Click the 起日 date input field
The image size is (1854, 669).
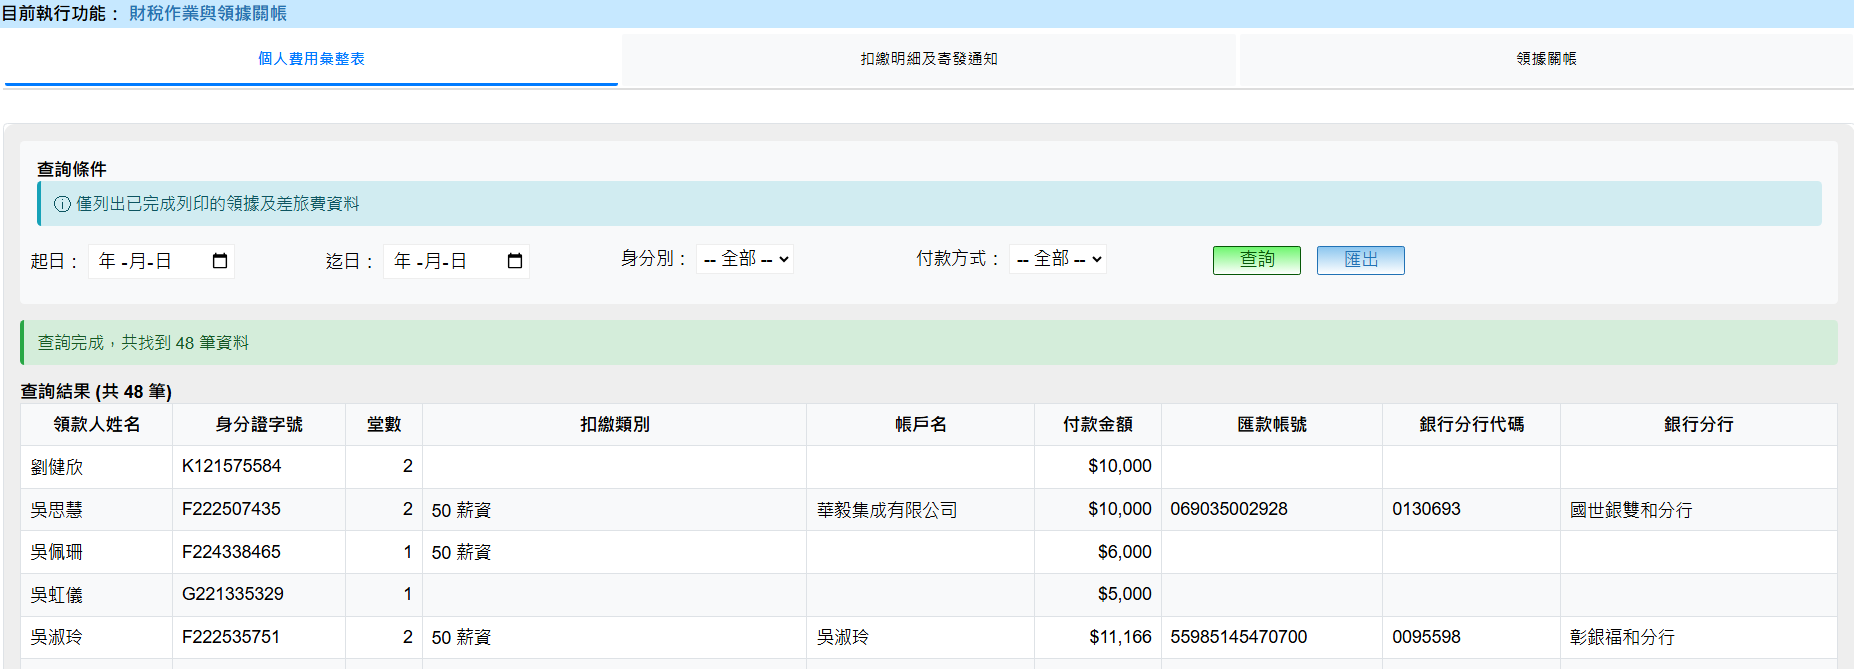click(161, 261)
